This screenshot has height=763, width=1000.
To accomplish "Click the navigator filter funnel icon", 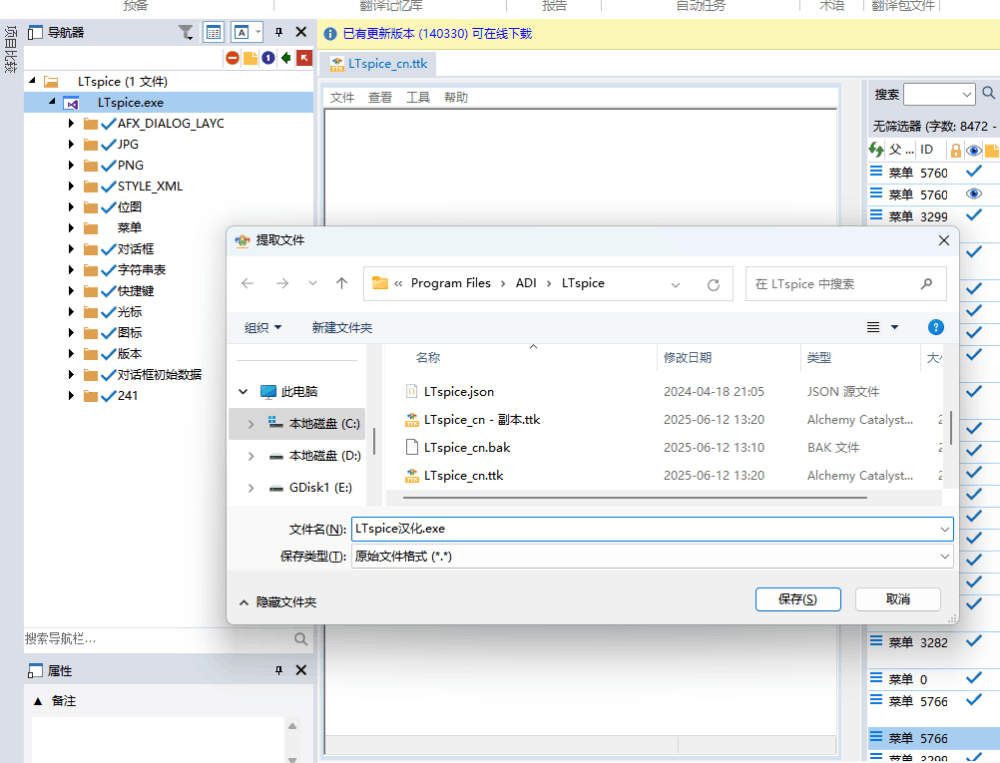I will [186, 33].
